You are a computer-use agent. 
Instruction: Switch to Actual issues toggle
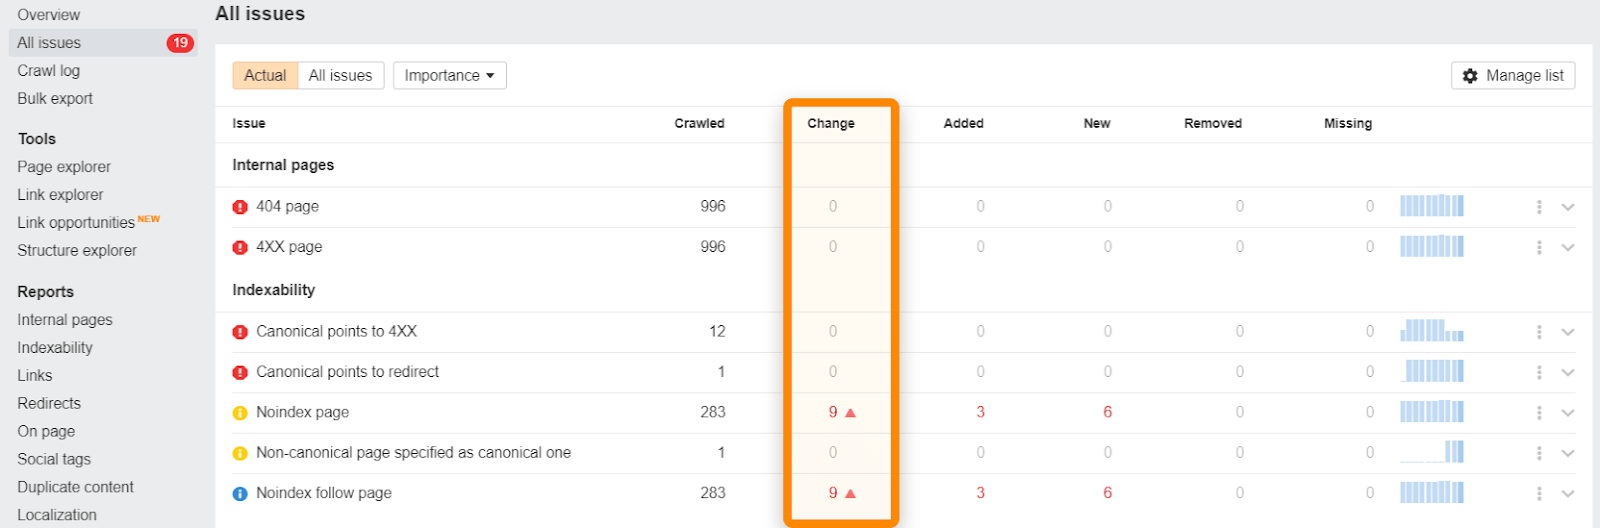[x=265, y=76]
